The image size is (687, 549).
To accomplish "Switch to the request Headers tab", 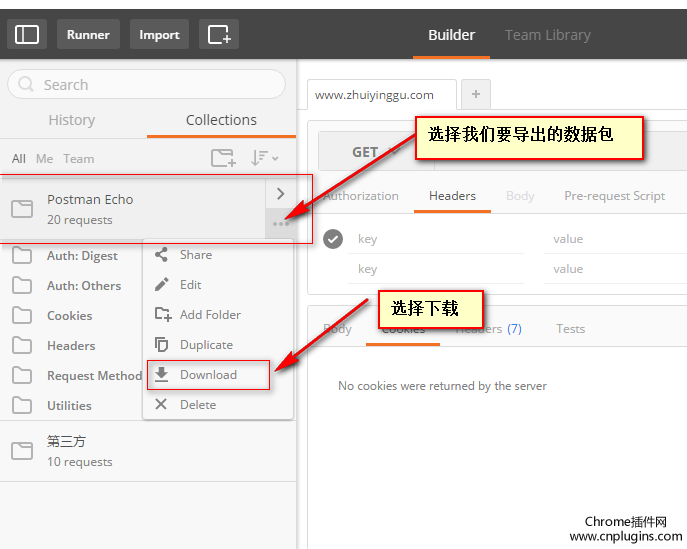I will pos(452,196).
